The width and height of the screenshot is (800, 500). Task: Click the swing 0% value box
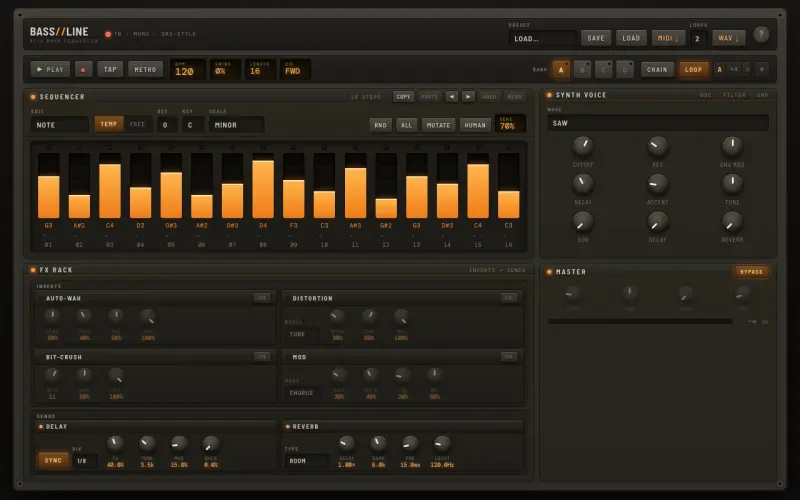coord(225,69)
